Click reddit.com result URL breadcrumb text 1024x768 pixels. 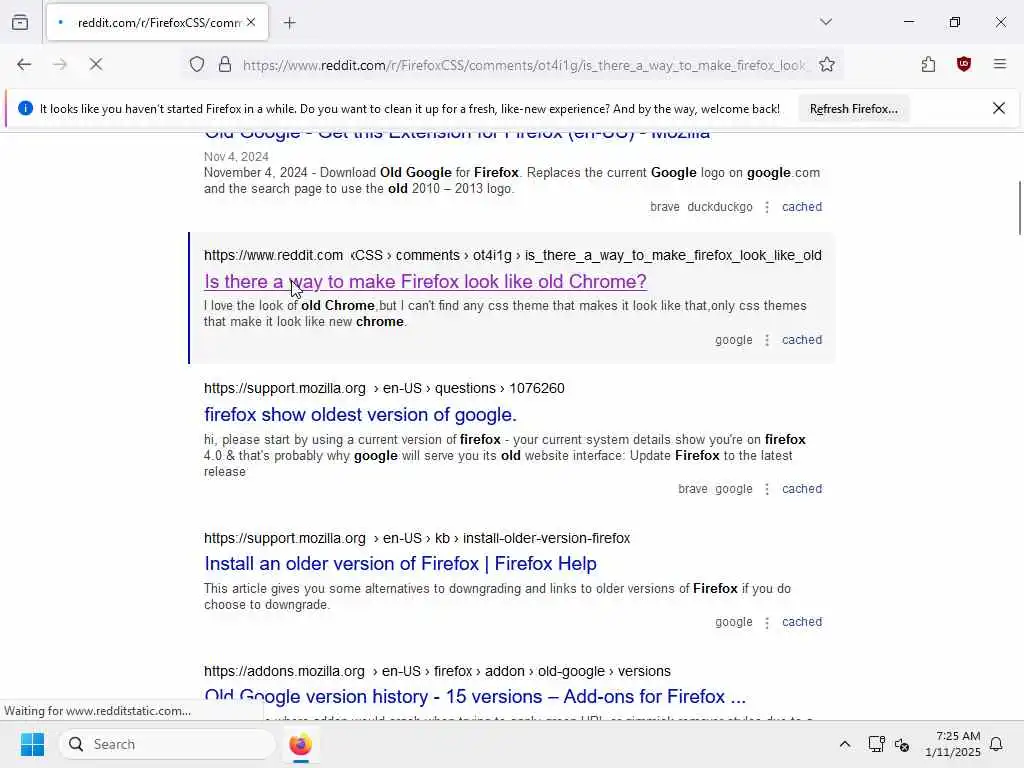coord(513,255)
